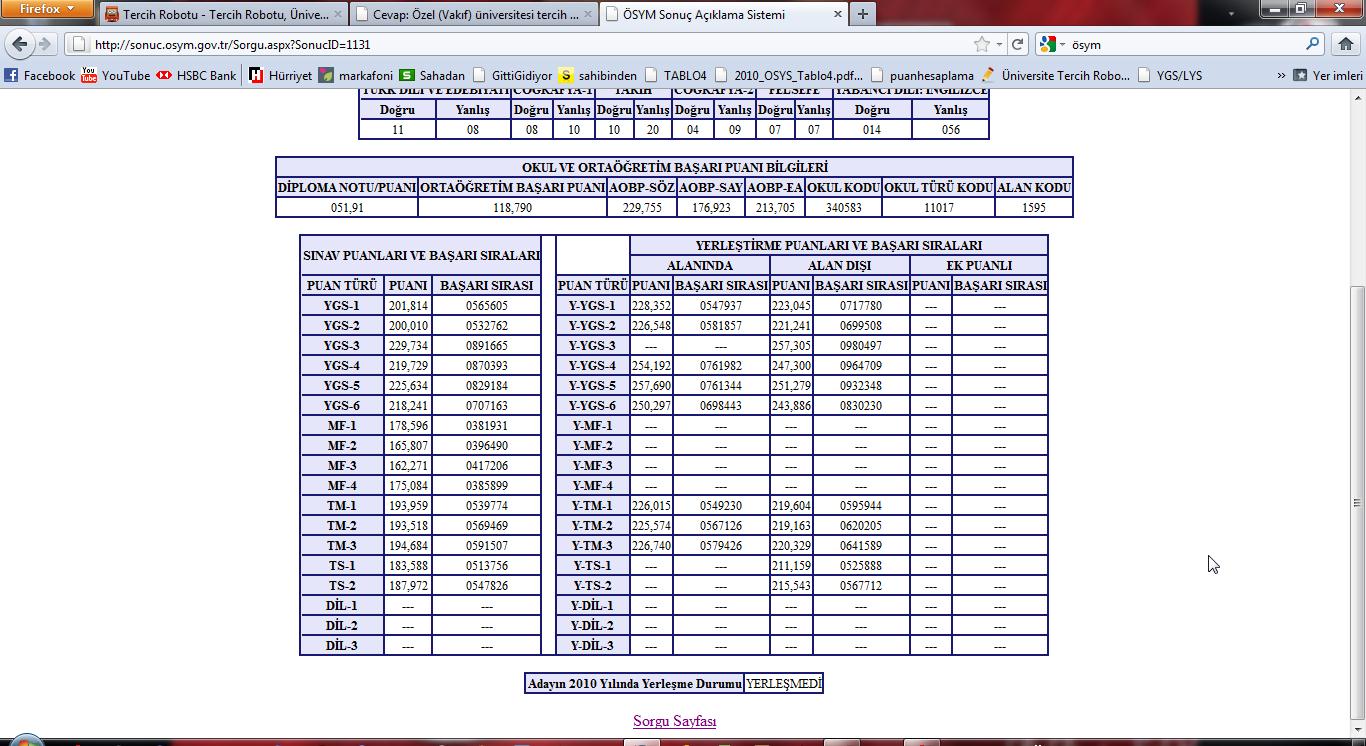Viewport: 1366px width, 746px height.
Task: Open the 2010_OSYS_Tablo4.pdf bookmark
Action: point(788,75)
